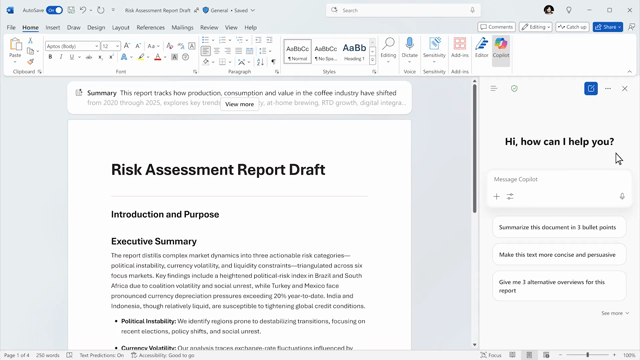Click the Cut scissors icon

click(x=30, y=40)
